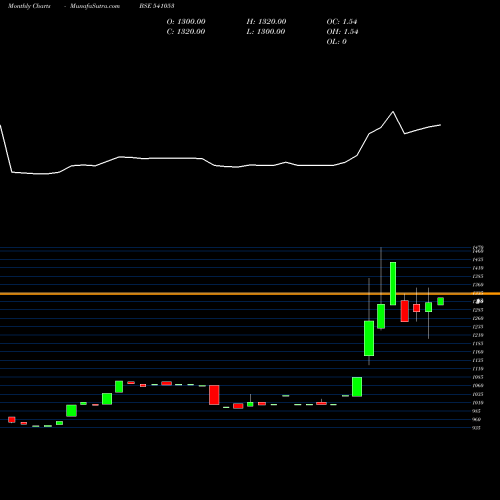The width and height of the screenshot is (500, 500).
Task: Click the 'Monthly Charts' title text
Action: coord(29,6)
